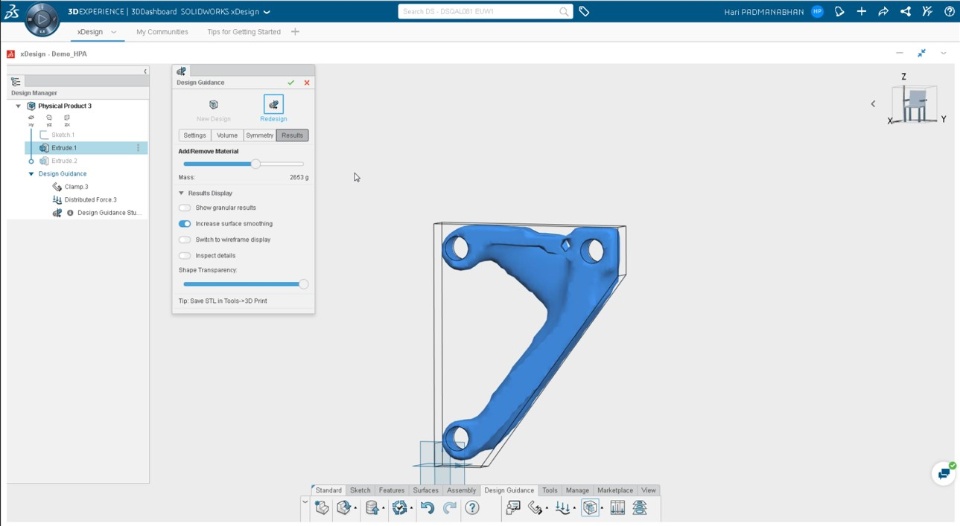Open the Assembly toolbar tab
960x526 pixels.
(461, 490)
